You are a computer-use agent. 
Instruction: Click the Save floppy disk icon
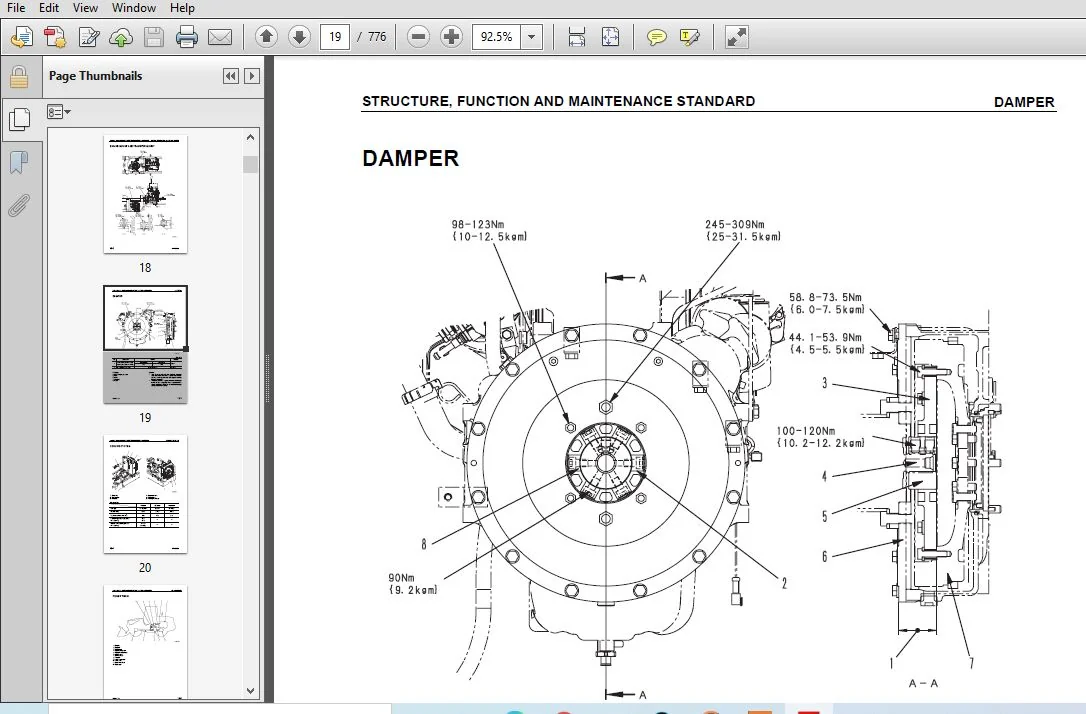coord(154,37)
